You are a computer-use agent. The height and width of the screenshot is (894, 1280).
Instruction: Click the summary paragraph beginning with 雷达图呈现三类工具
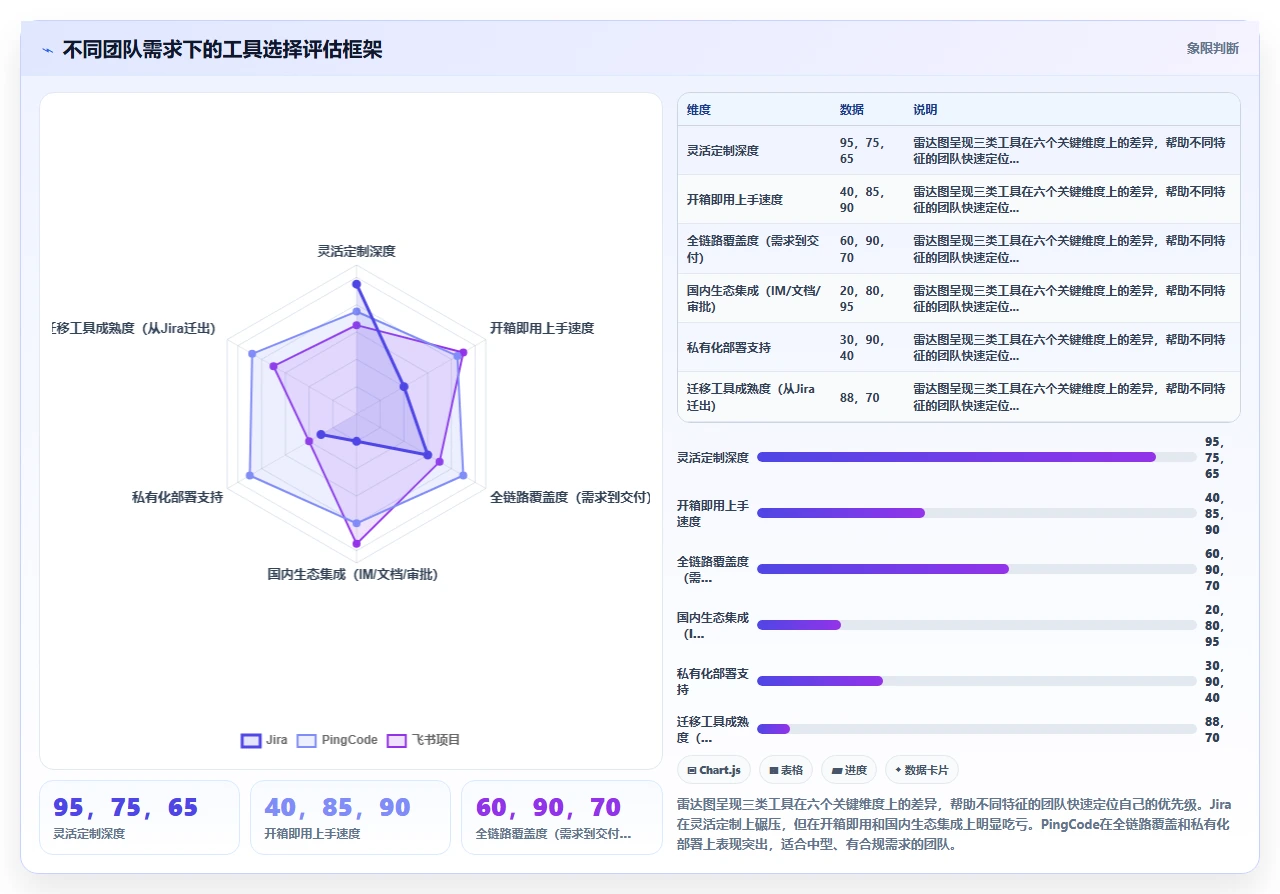[x=954, y=824]
